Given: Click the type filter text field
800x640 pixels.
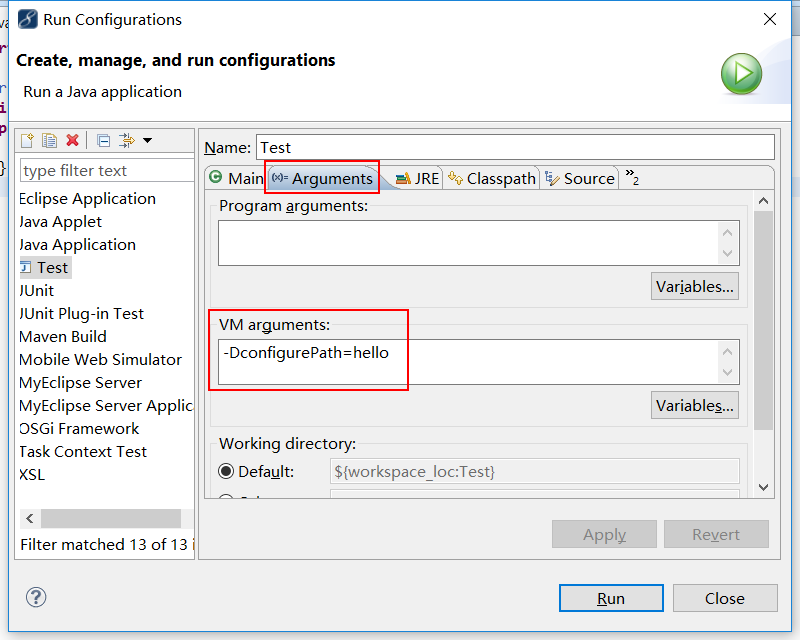Looking at the screenshot, I should [106, 170].
